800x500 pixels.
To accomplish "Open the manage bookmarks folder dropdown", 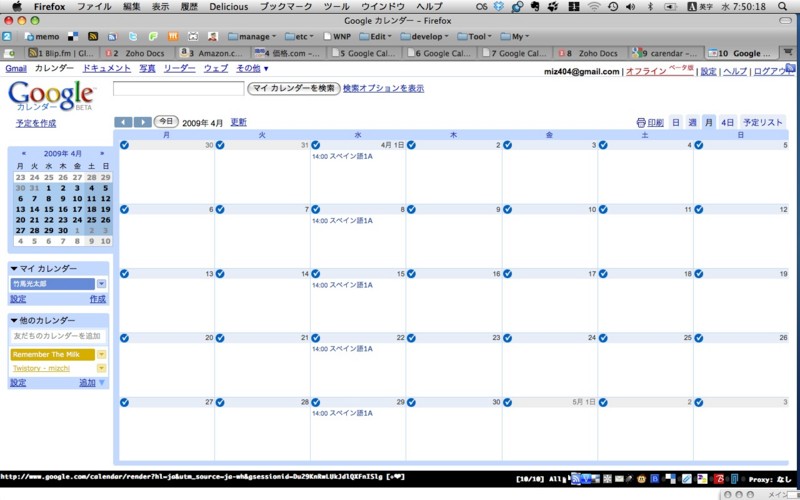I will pos(252,36).
